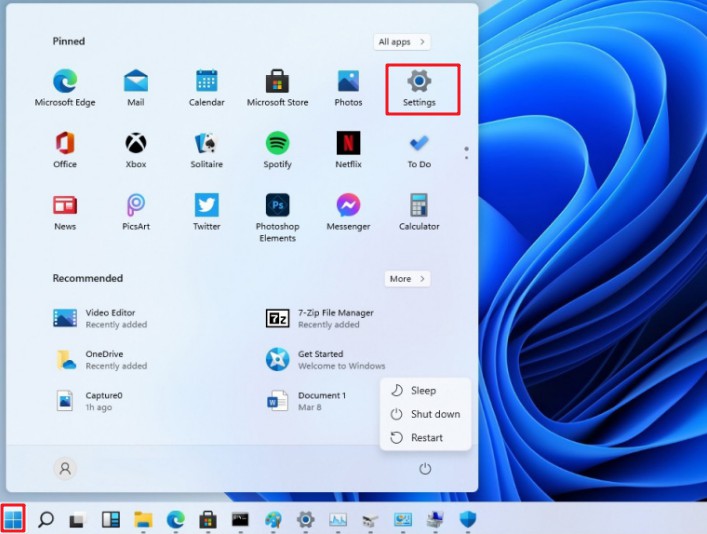Open the Messenger app

point(348,212)
